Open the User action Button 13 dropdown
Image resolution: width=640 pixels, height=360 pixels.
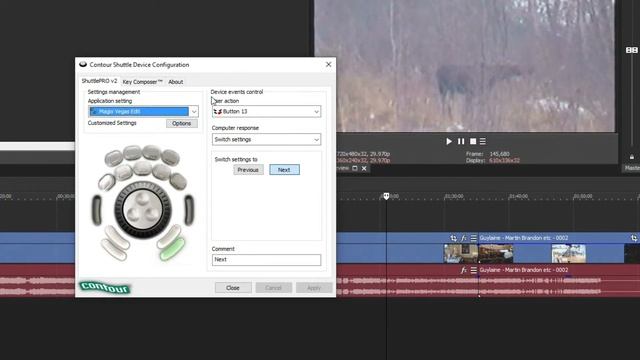[267, 111]
